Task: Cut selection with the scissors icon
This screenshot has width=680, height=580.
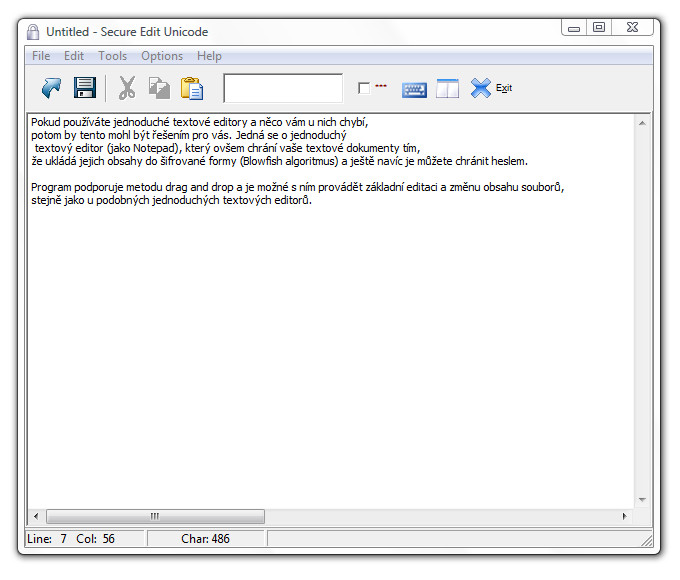Action: point(127,88)
